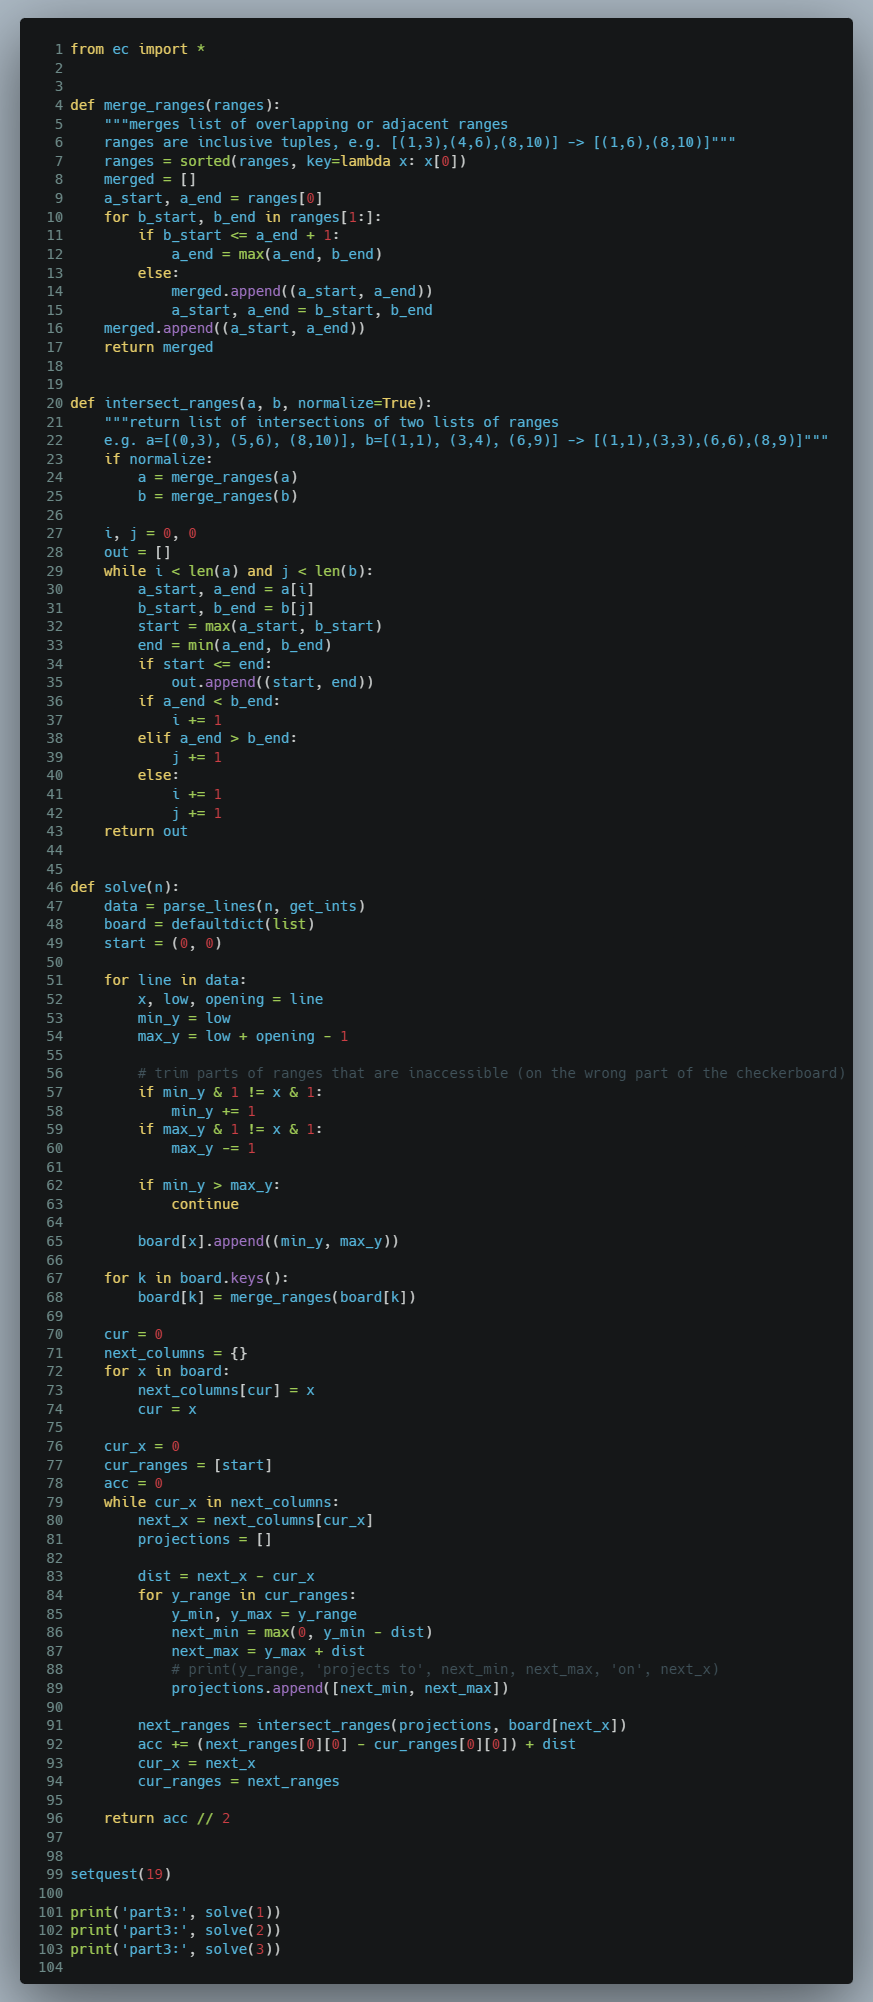Click 'start = max(a_start, b_start)' line
Screen dimensions: 873x2002
260,626
